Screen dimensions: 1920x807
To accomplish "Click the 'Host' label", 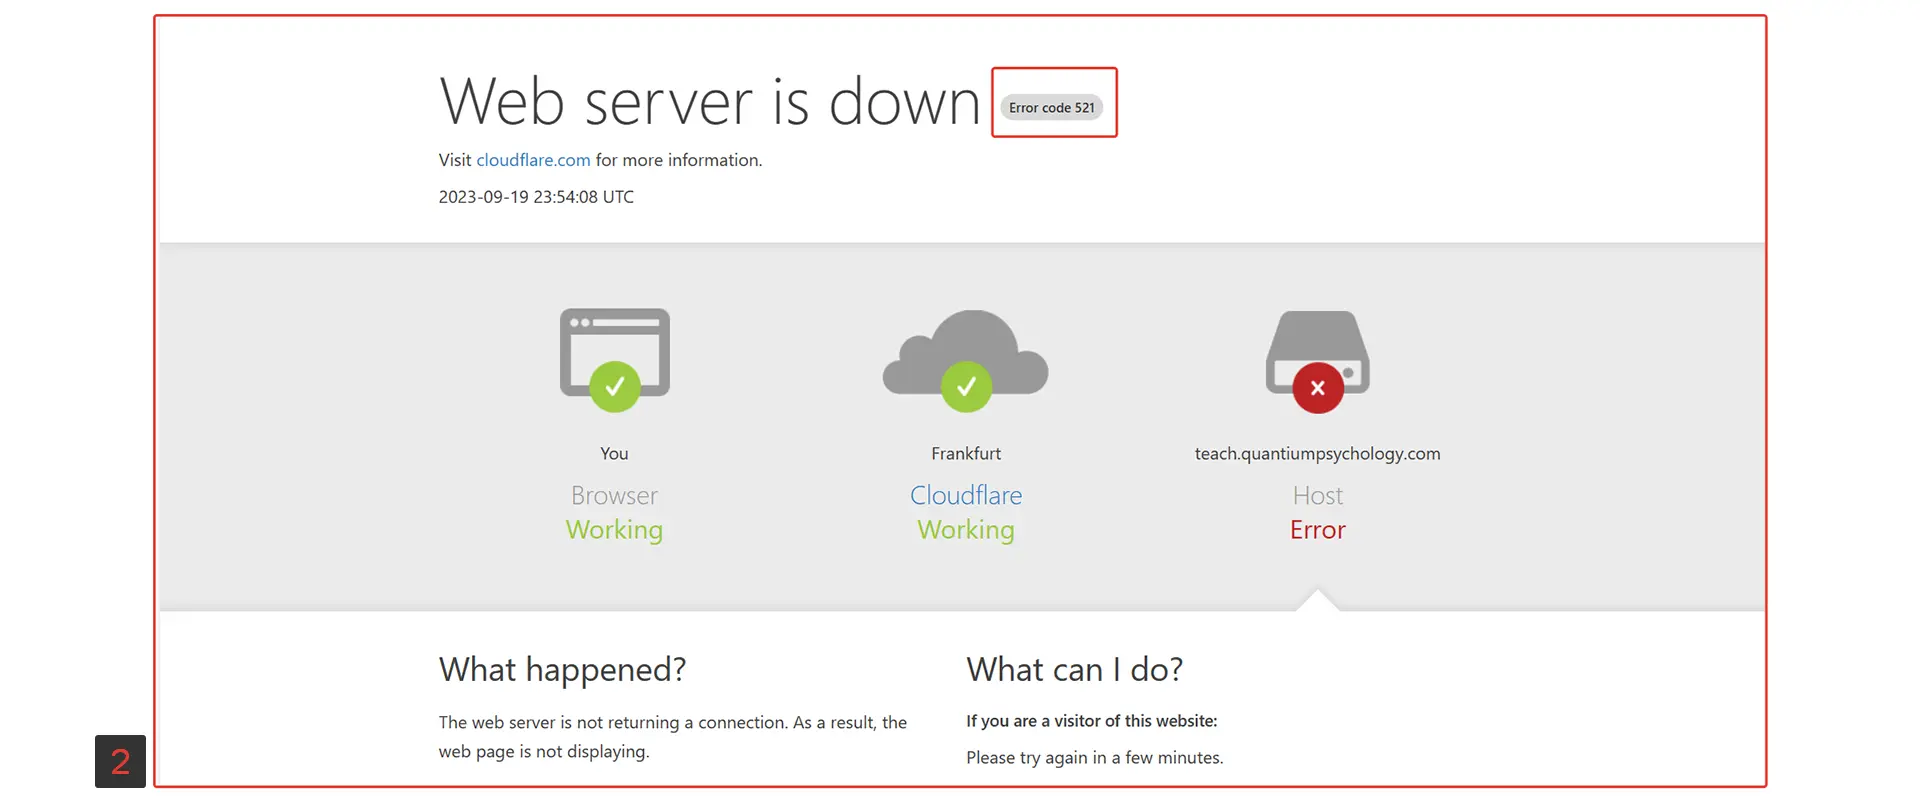I will point(1317,495).
